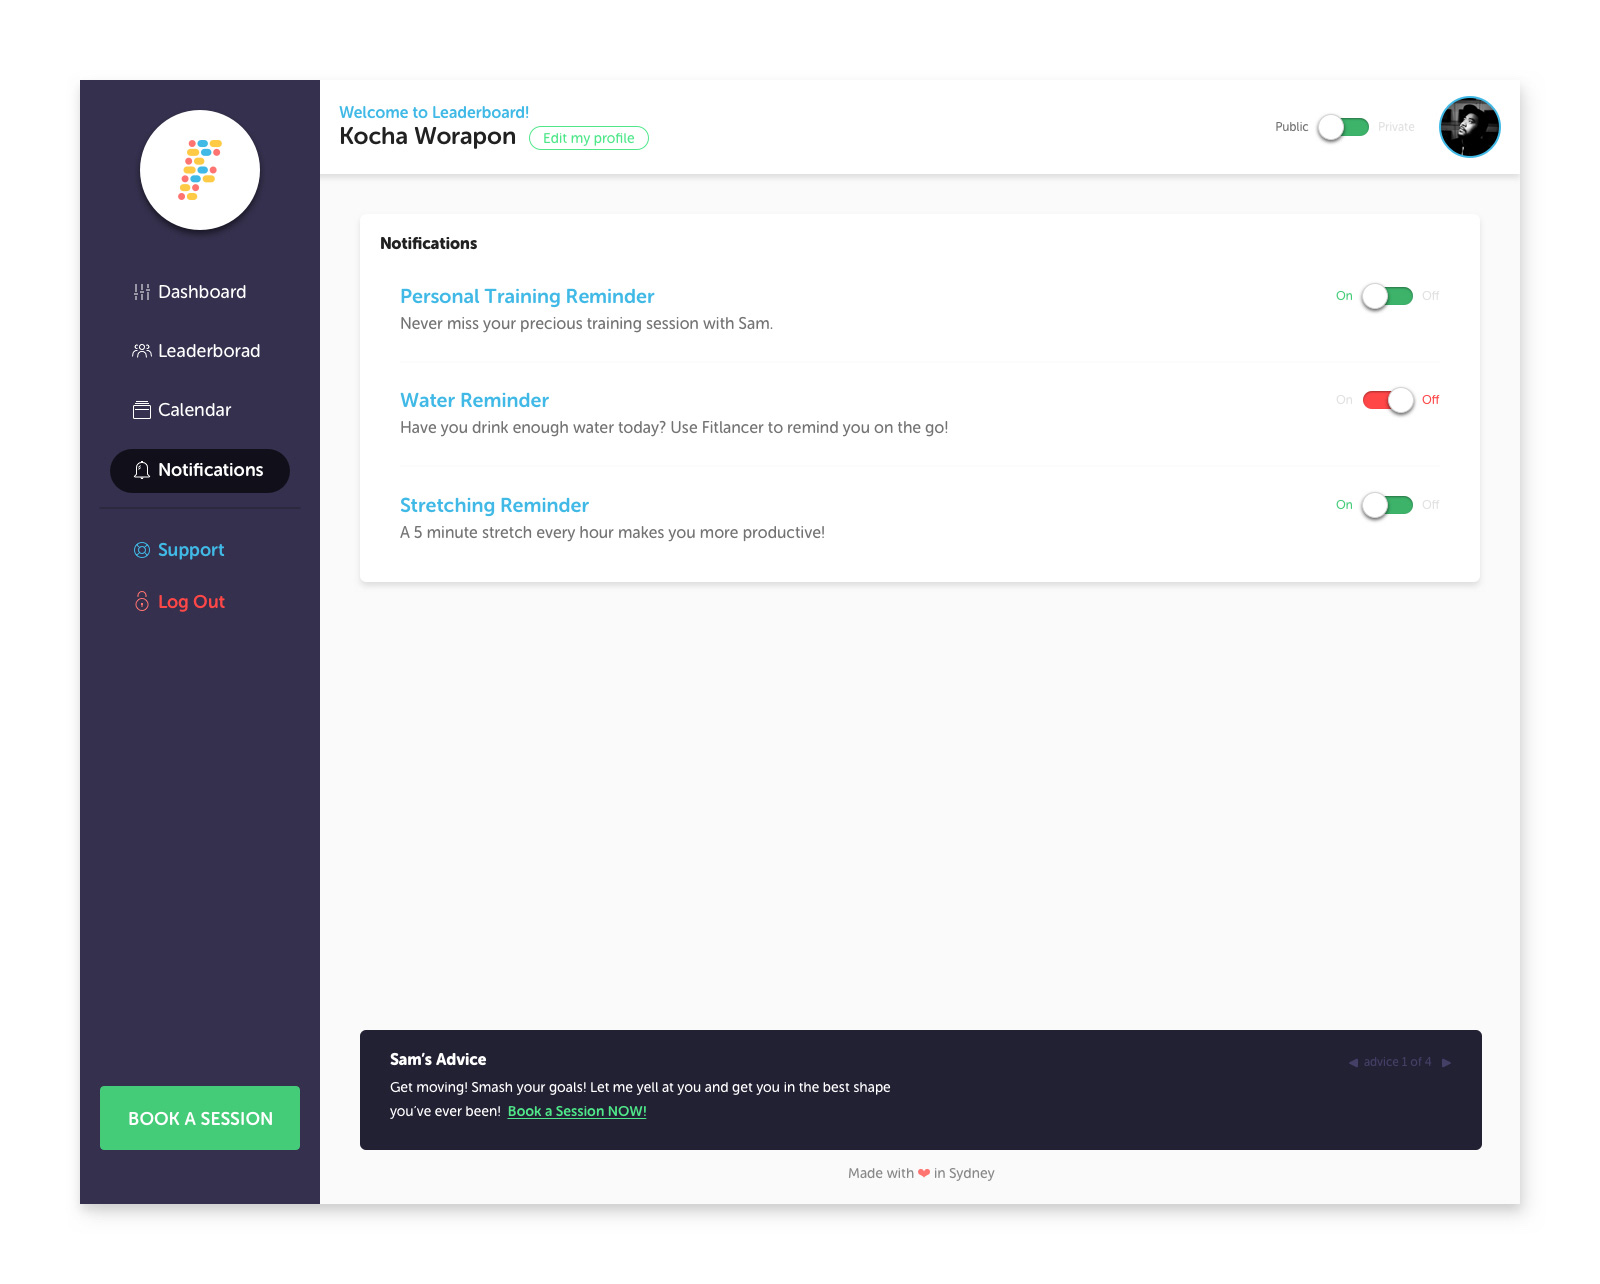Select the Dashboard icon in the sidebar
1600x1284 pixels.
tap(140, 291)
